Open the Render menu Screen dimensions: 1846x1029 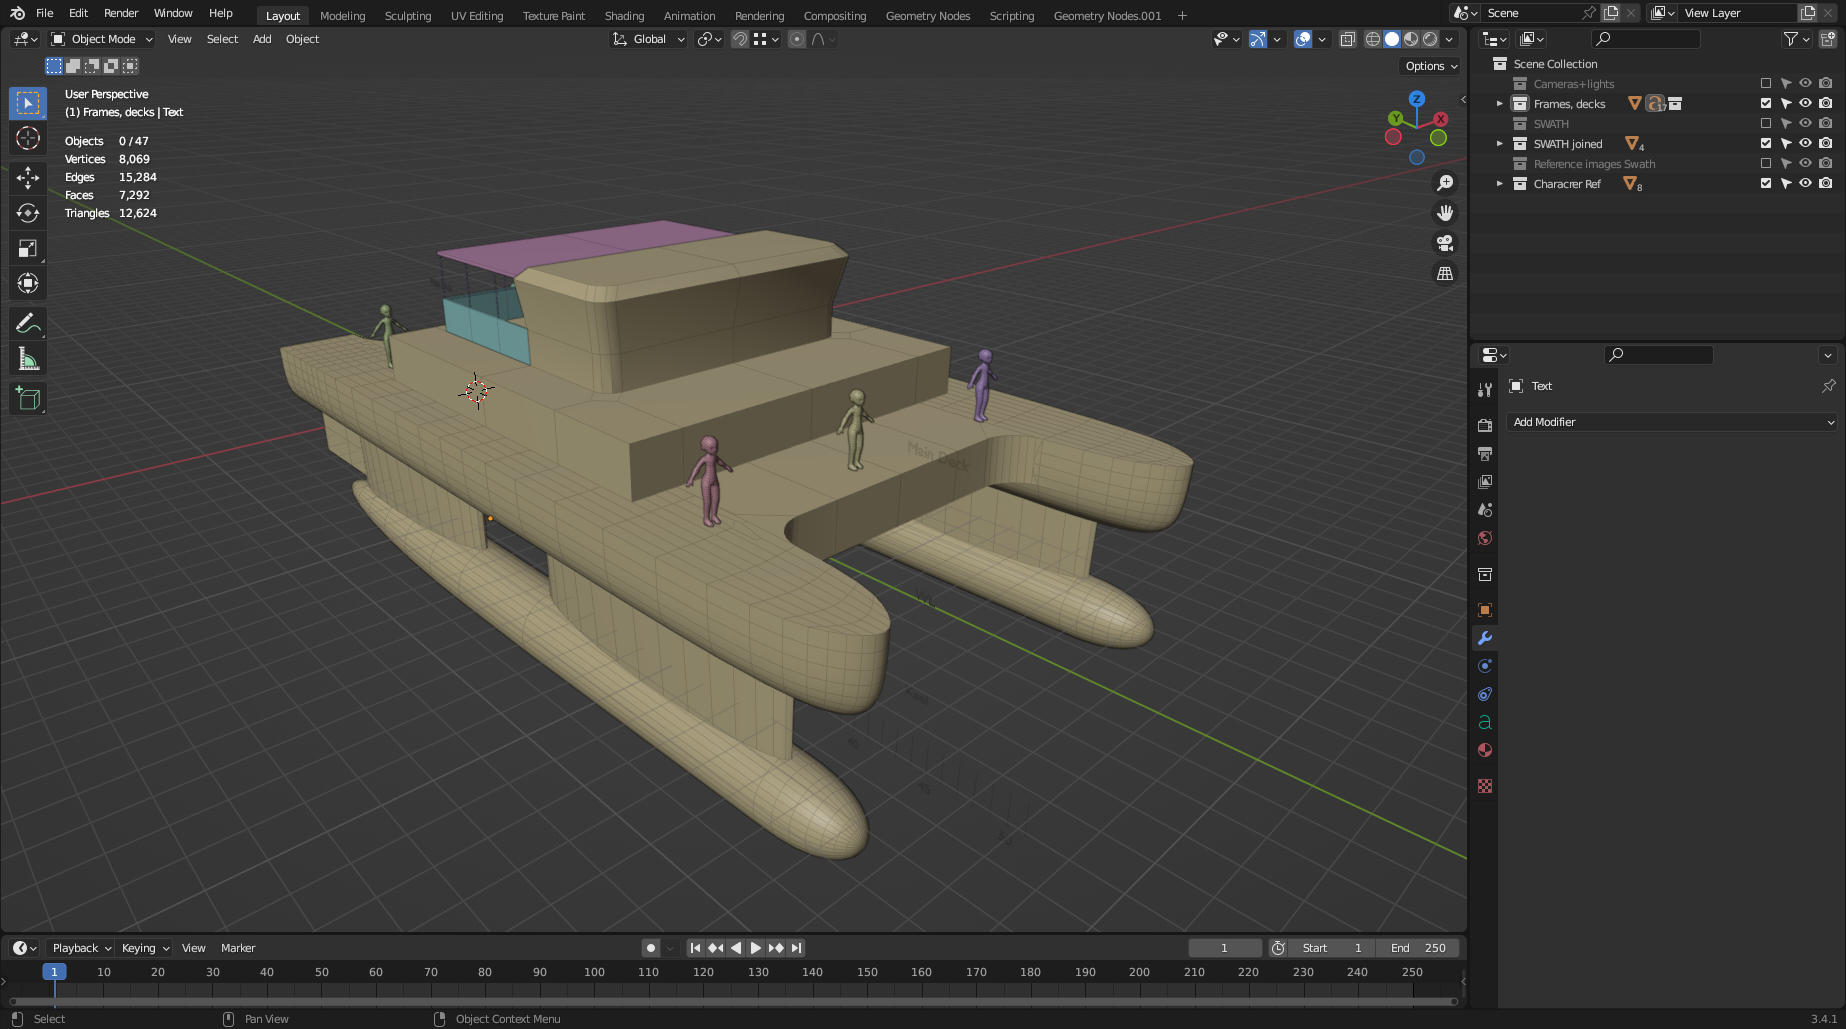[x=121, y=13]
